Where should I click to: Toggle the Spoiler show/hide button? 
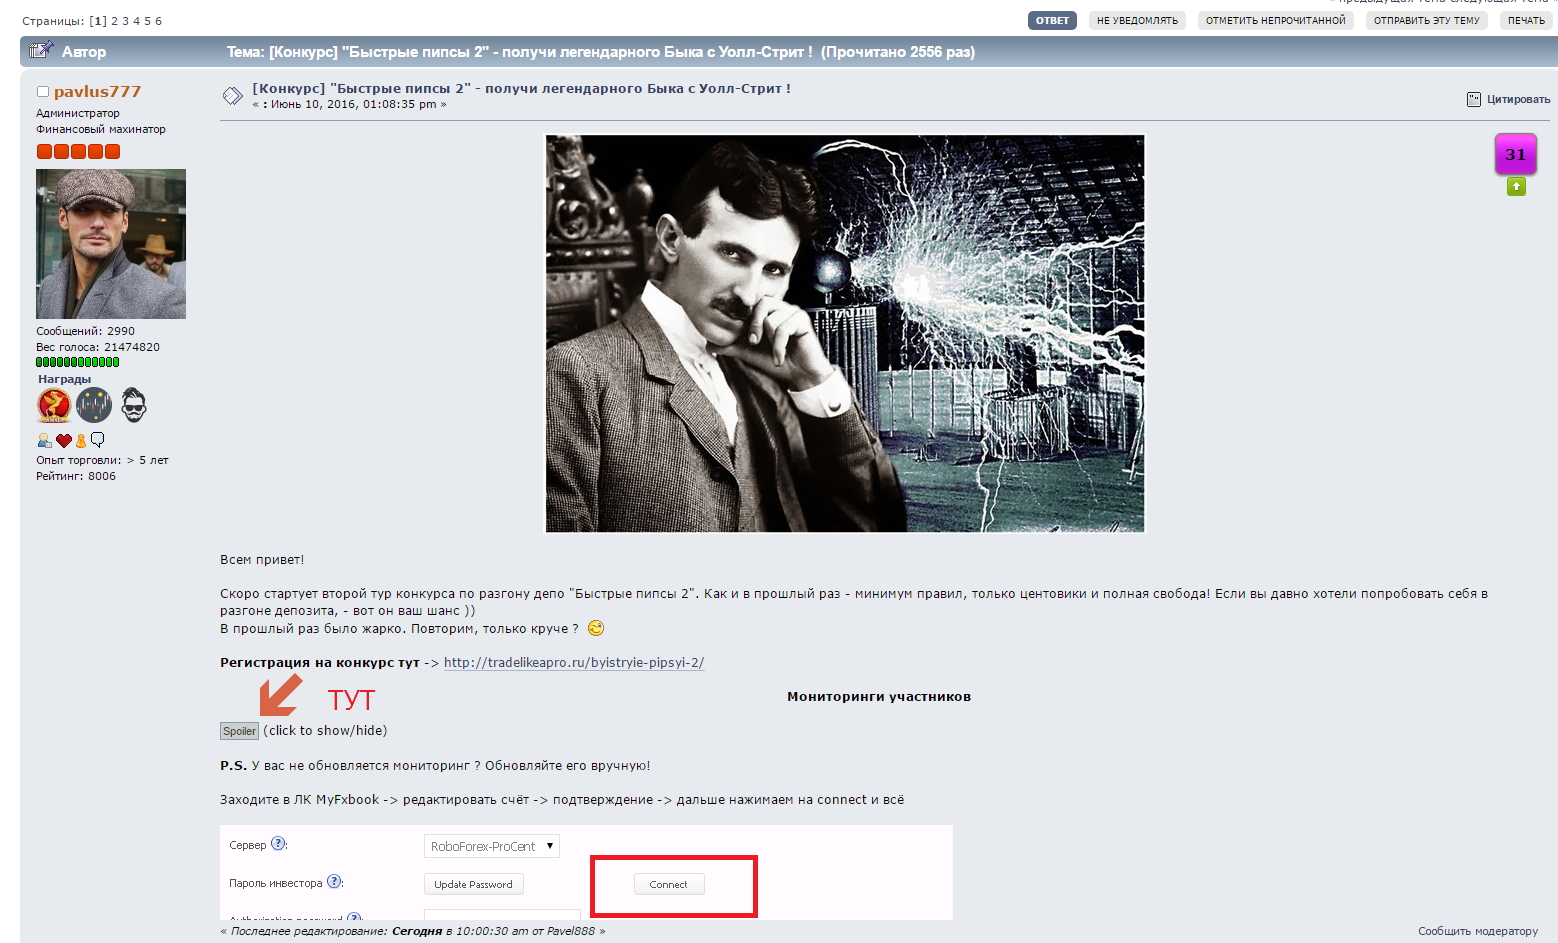point(240,731)
